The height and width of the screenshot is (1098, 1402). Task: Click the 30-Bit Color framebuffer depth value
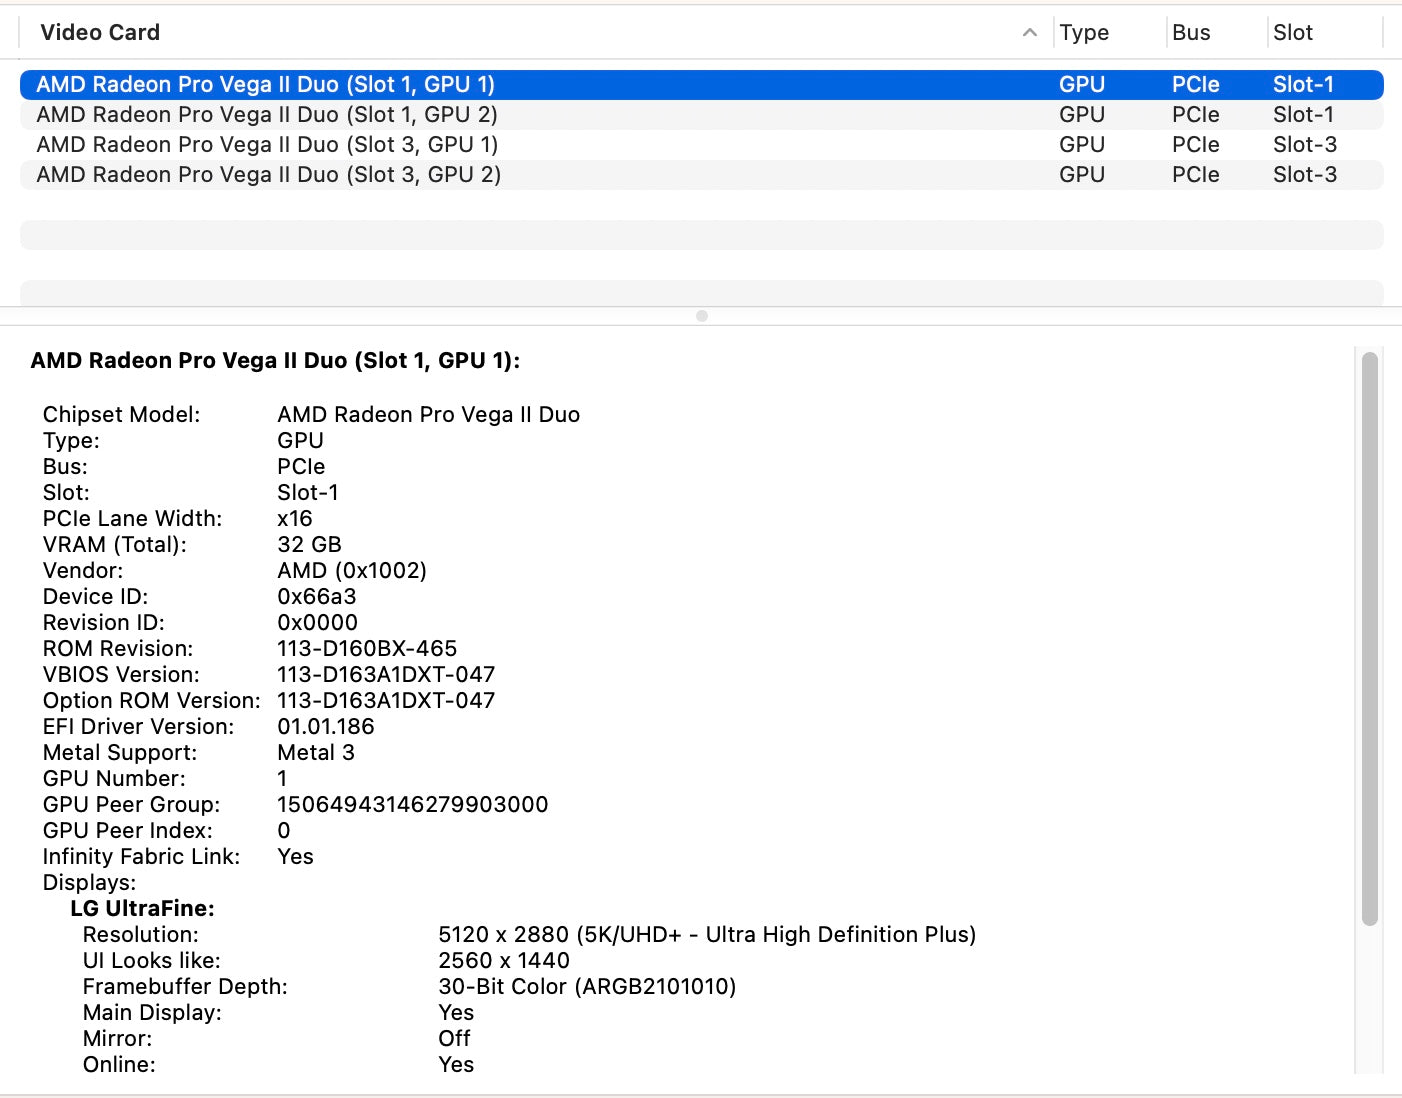pyautogui.click(x=586, y=987)
